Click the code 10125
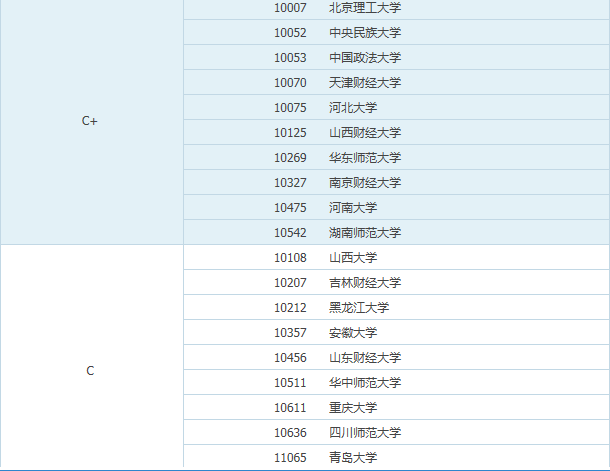Viewport: 610px width, 471px height. [x=290, y=133]
